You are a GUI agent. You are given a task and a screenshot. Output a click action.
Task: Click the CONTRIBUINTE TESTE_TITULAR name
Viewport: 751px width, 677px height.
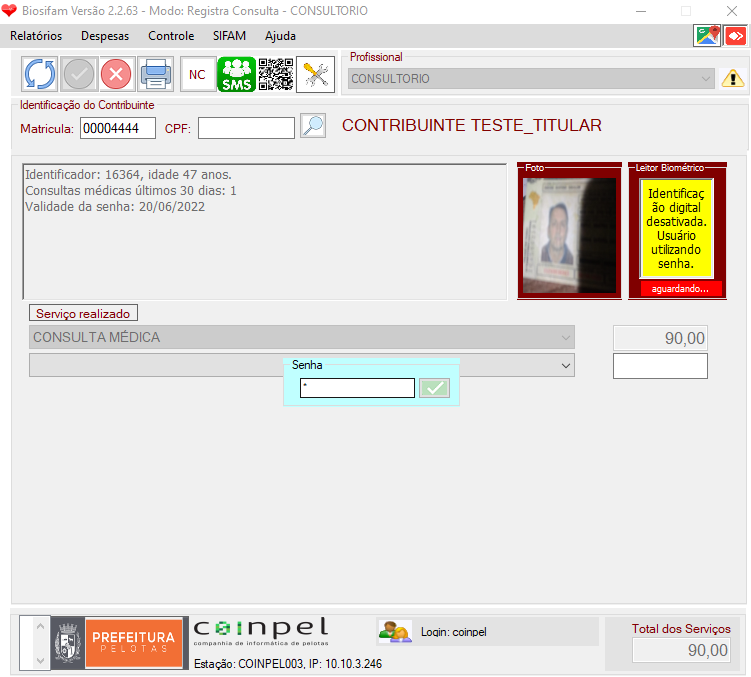(x=472, y=126)
